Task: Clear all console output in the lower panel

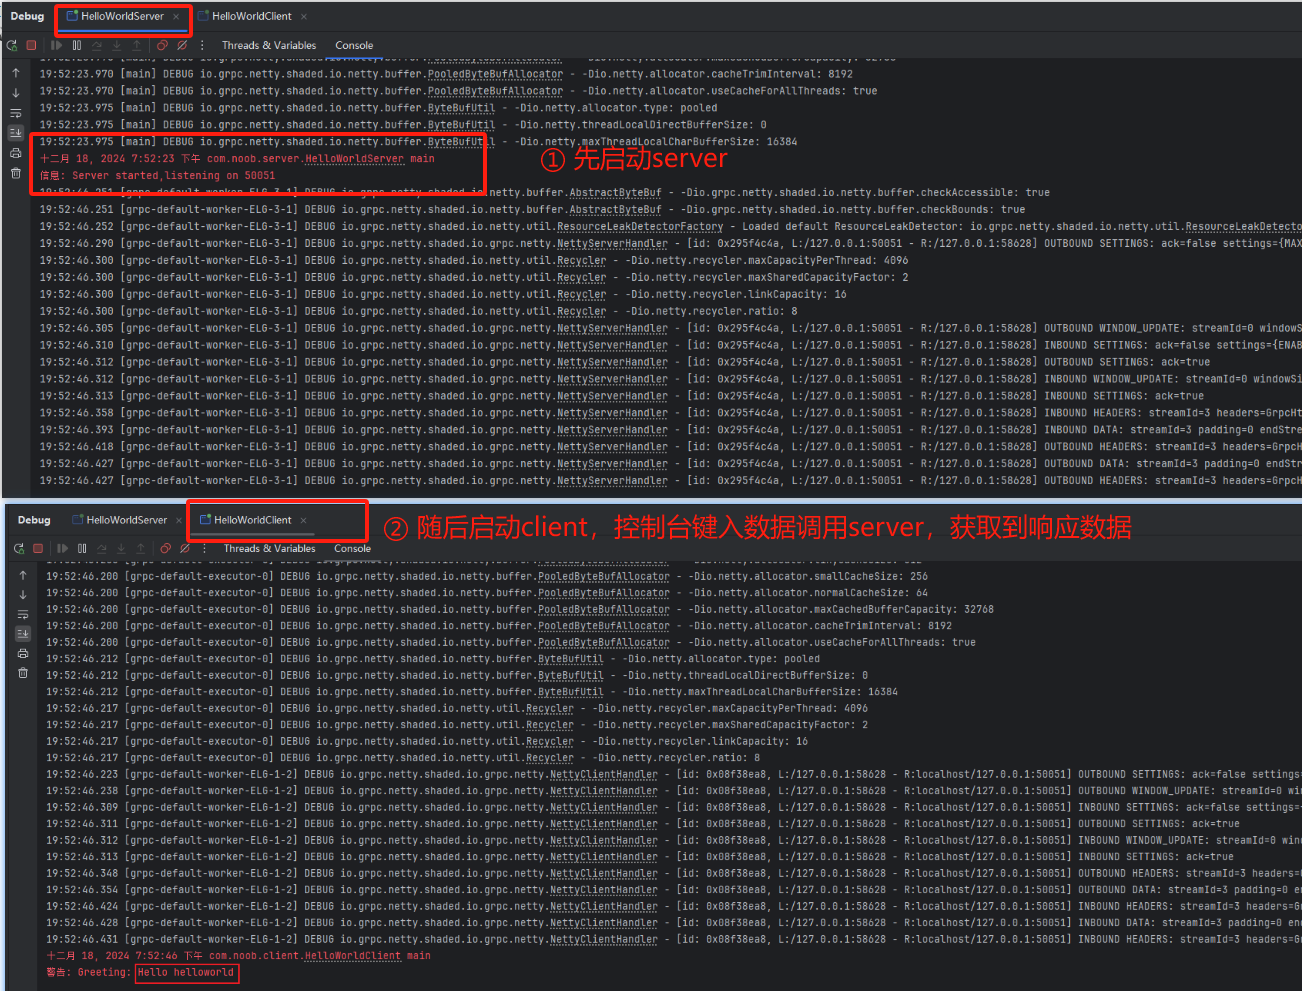Action: tap(22, 673)
